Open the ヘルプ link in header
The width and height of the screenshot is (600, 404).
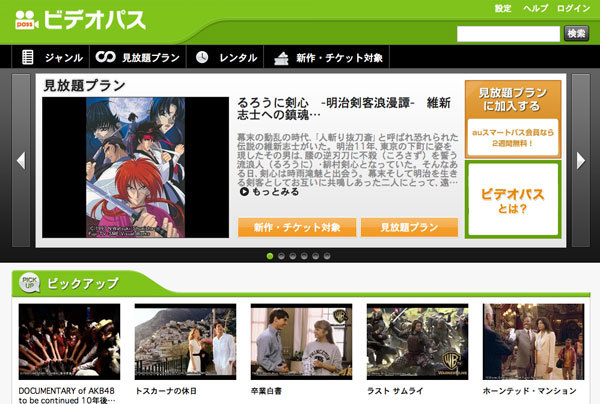tap(536, 8)
